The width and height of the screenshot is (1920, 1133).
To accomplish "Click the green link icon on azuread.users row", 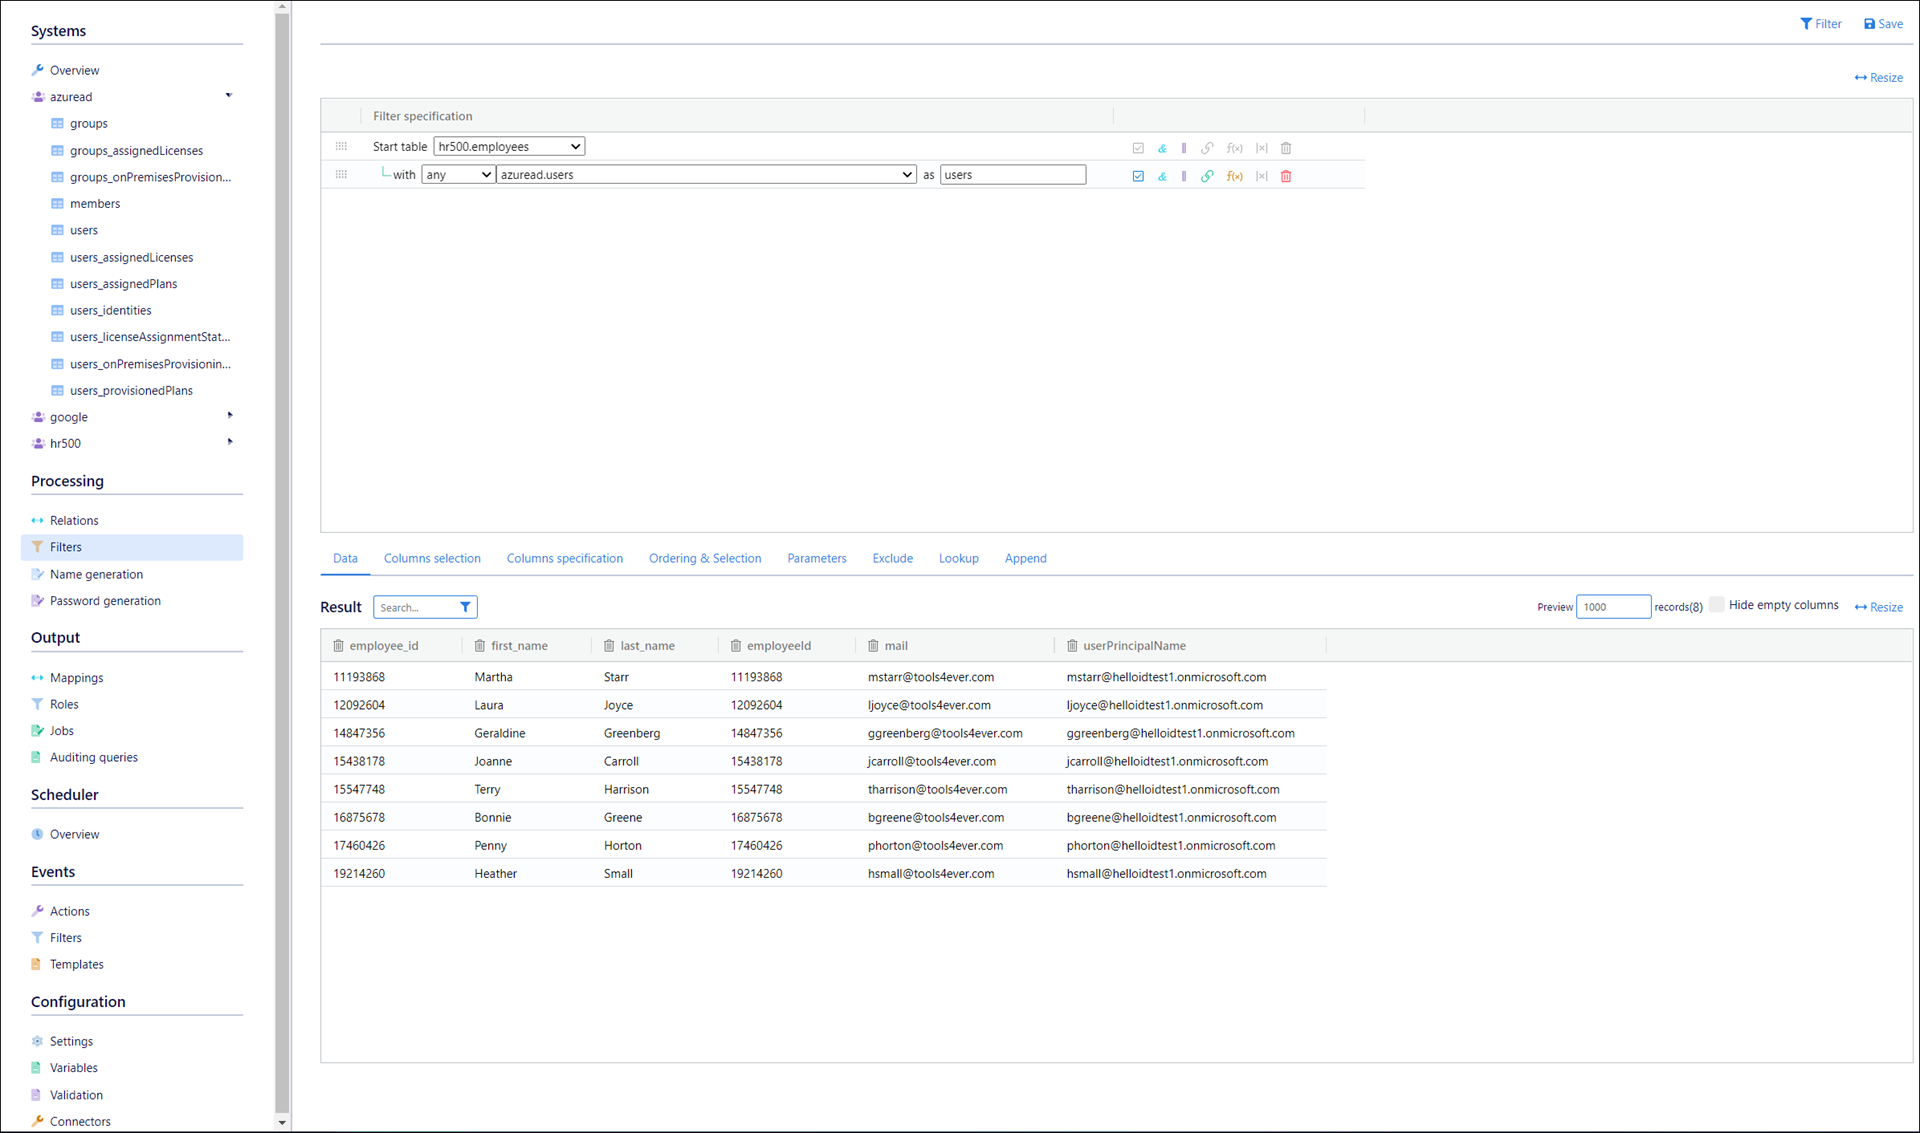I will pyautogui.click(x=1207, y=176).
